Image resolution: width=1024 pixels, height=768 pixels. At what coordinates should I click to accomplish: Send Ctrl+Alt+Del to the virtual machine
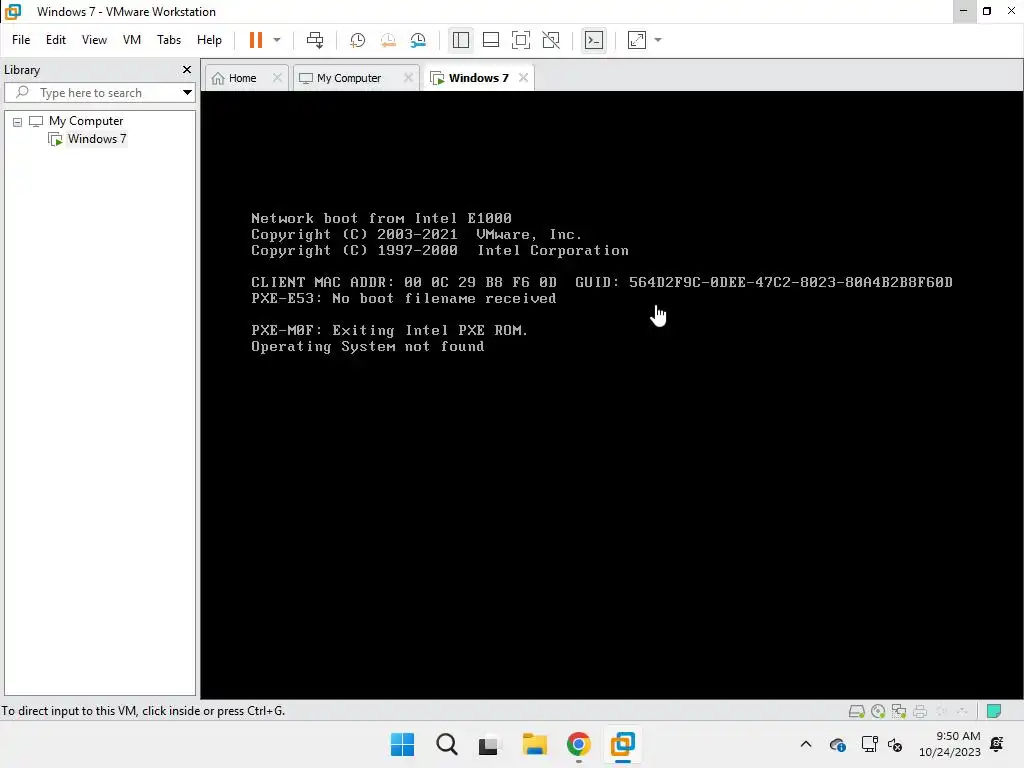(x=315, y=40)
